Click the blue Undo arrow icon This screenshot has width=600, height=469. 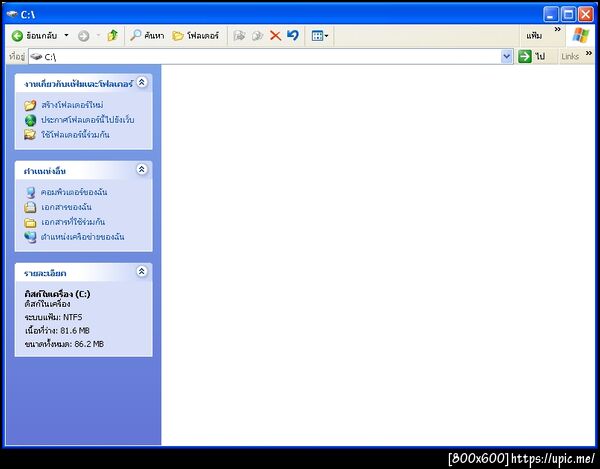click(293, 36)
